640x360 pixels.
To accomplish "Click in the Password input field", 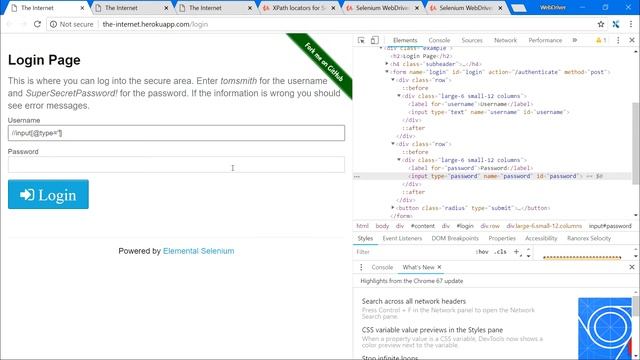I will 176,164.
